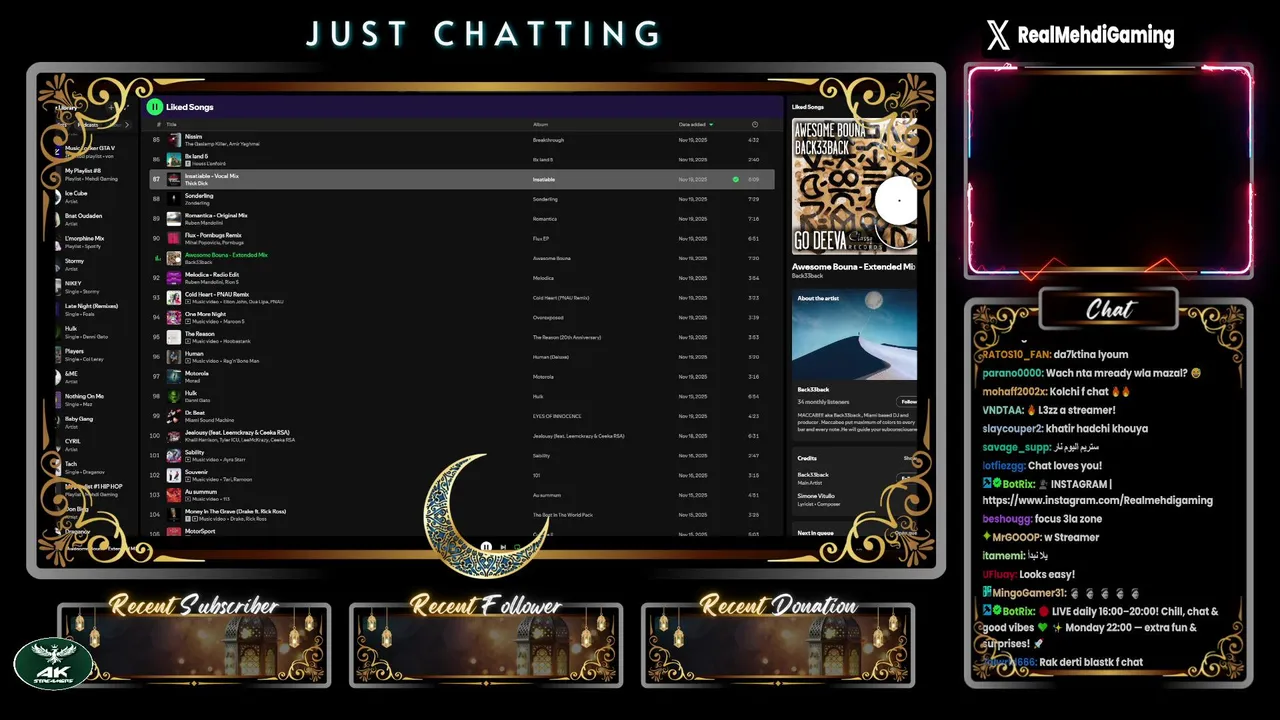This screenshot has height=720, width=1280.
Task: Open Stormy artist in library
Action: pos(90,264)
